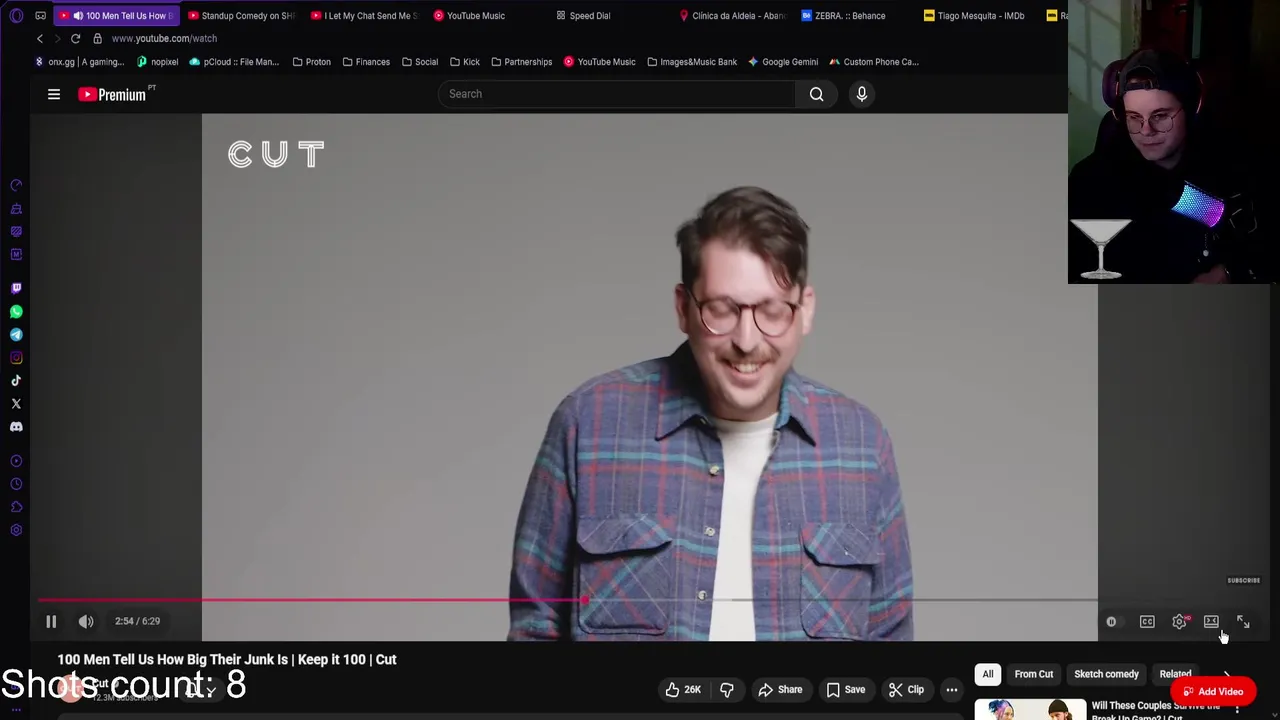Open Discord in the sidebar

click(16, 427)
